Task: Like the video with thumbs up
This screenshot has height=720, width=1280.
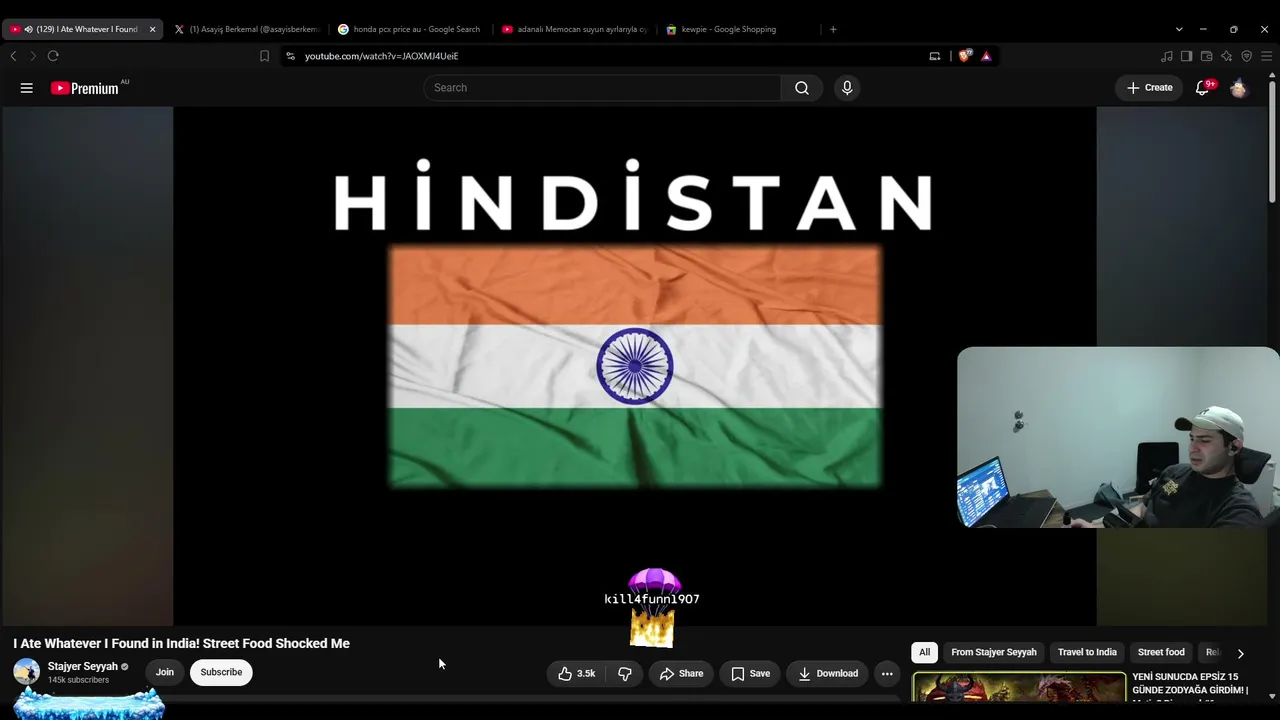Action: pyautogui.click(x=577, y=674)
